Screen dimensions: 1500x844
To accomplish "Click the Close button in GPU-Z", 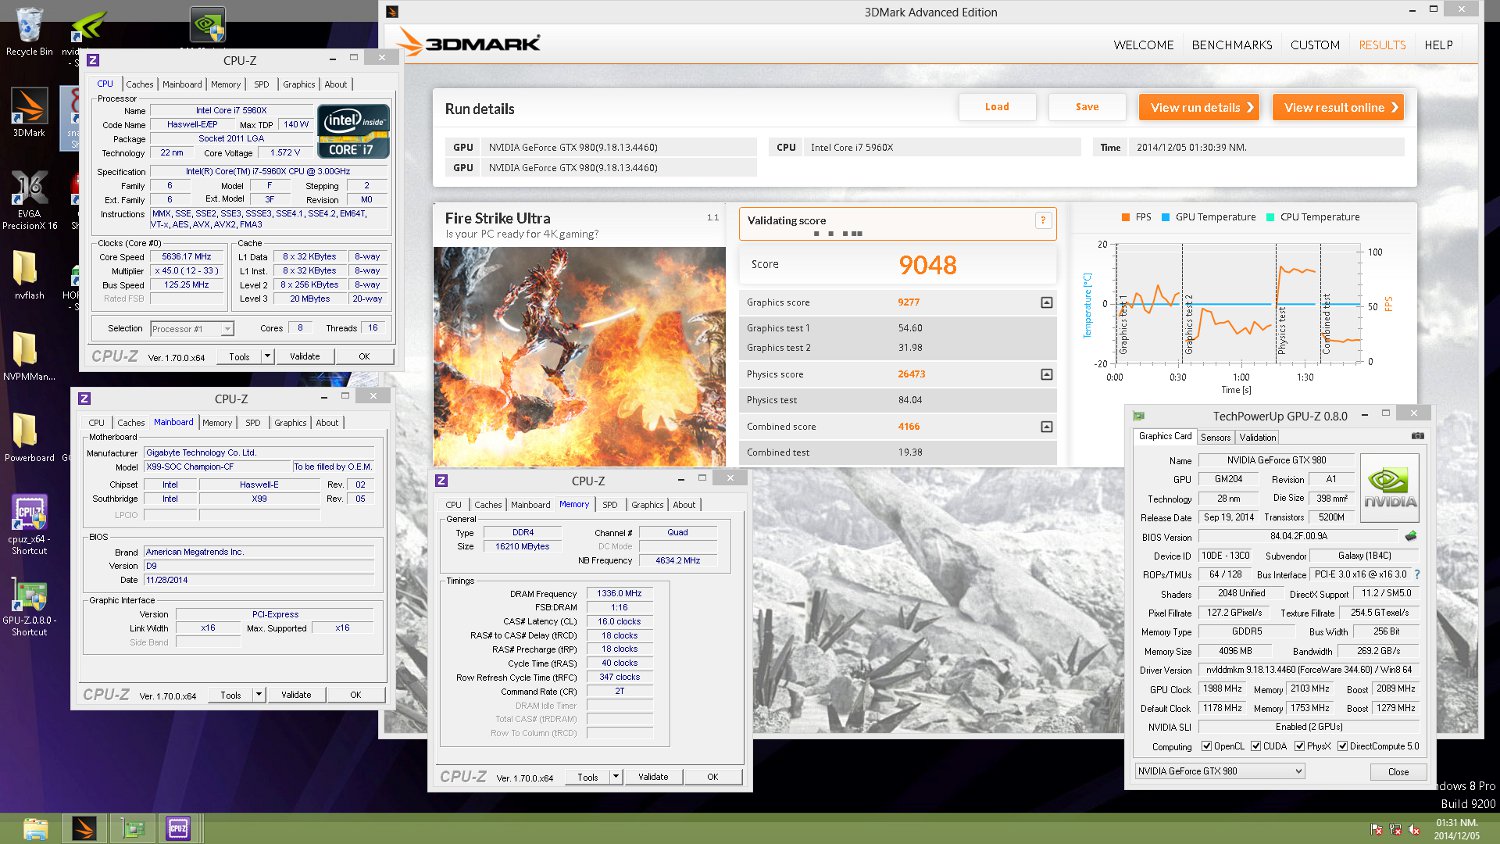I will [x=1398, y=771].
